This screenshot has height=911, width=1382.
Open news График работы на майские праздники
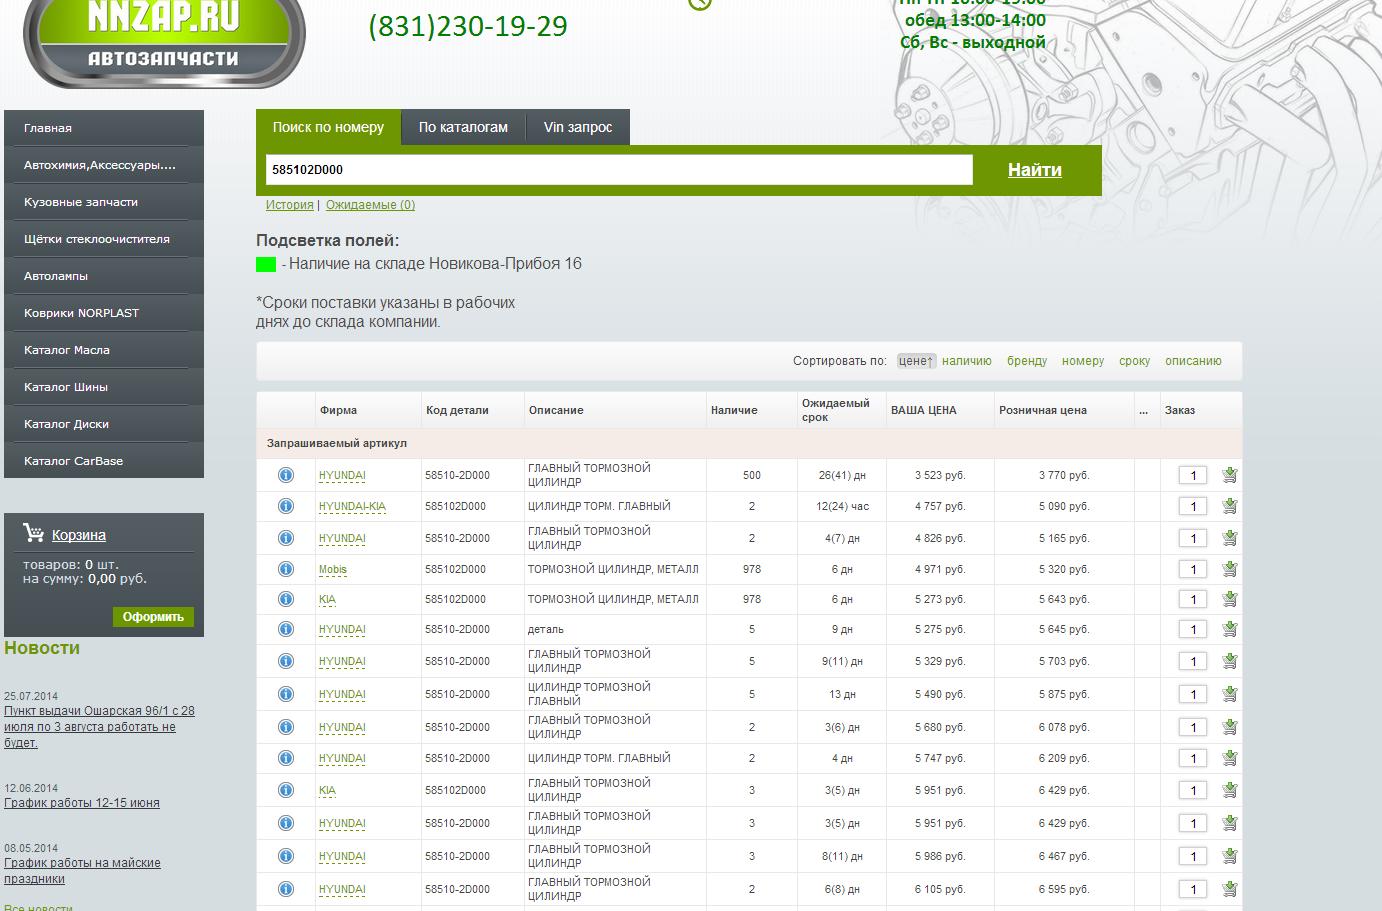click(x=82, y=871)
